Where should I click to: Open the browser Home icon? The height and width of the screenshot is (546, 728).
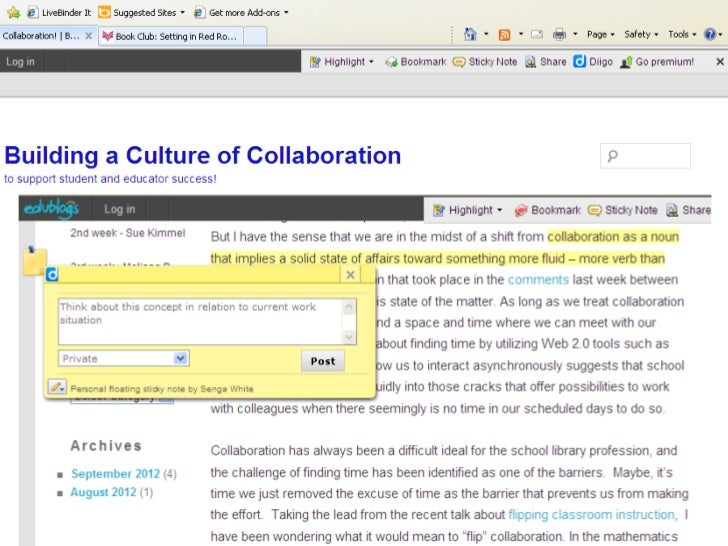(x=470, y=34)
